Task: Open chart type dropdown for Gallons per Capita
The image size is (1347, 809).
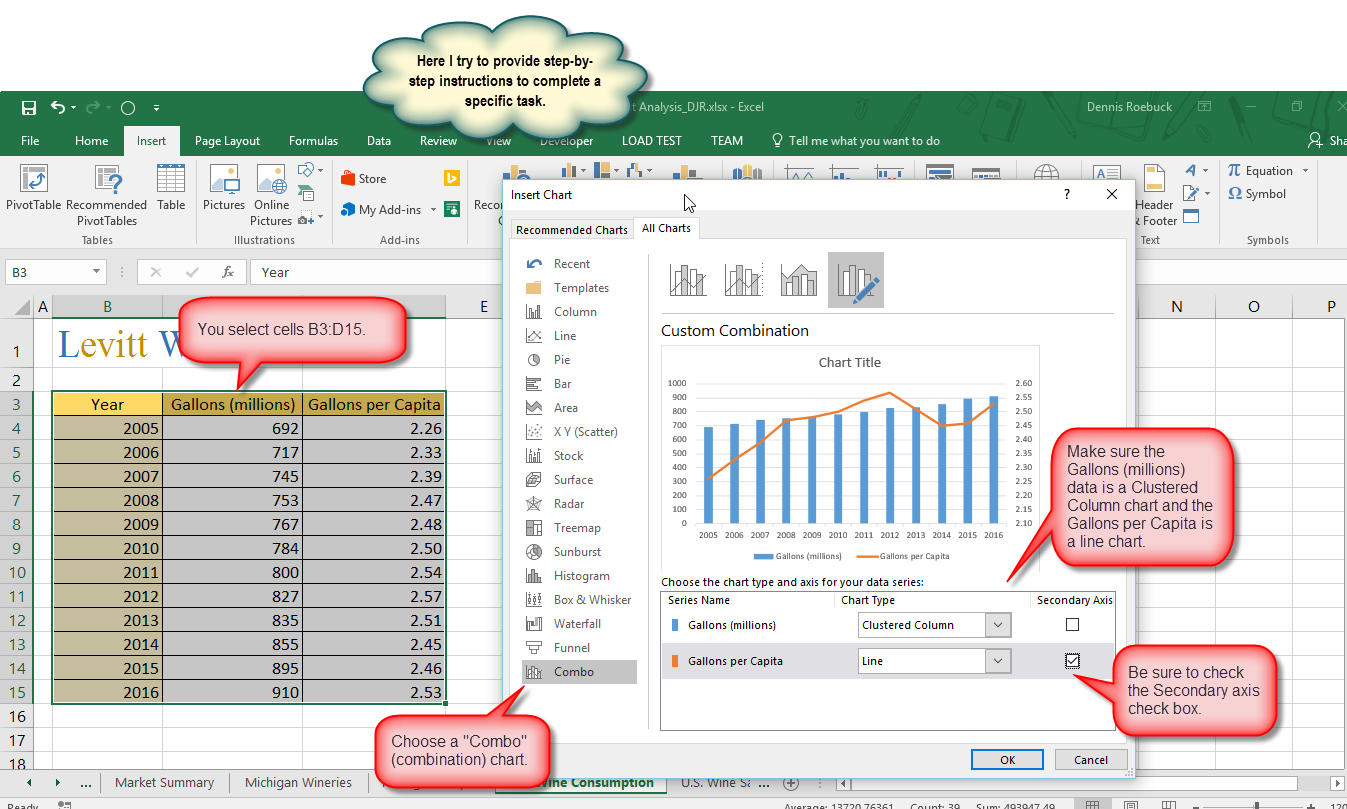Action: point(998,661)
